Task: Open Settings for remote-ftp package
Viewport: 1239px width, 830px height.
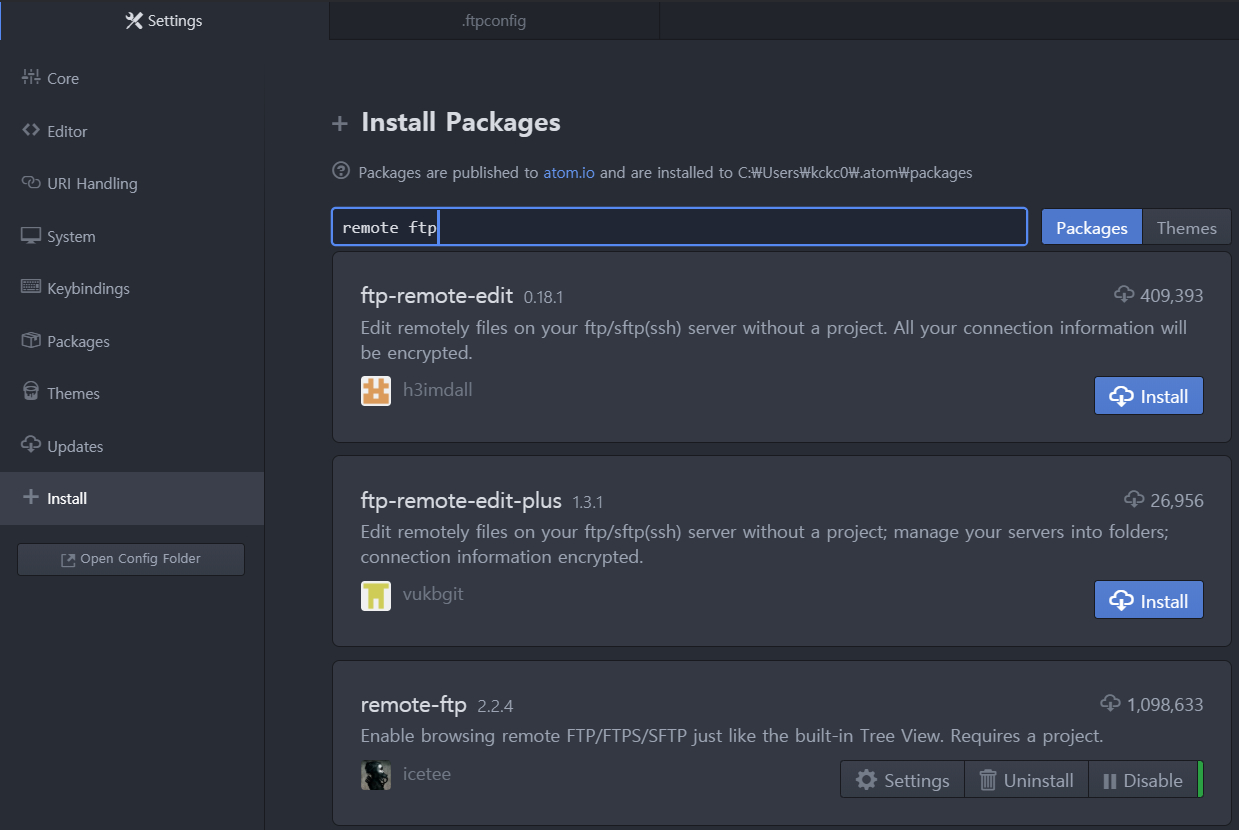Action: 903,780
